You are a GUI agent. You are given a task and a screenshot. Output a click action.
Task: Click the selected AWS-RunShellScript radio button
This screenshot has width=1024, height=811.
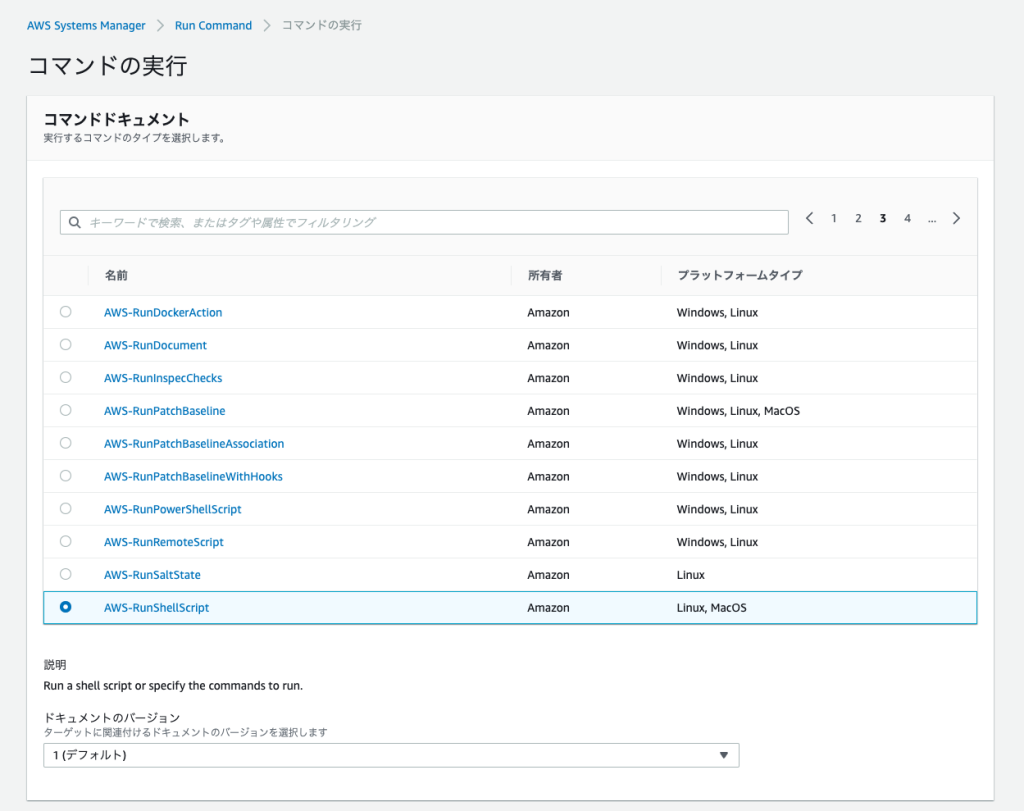click(65, 607)
